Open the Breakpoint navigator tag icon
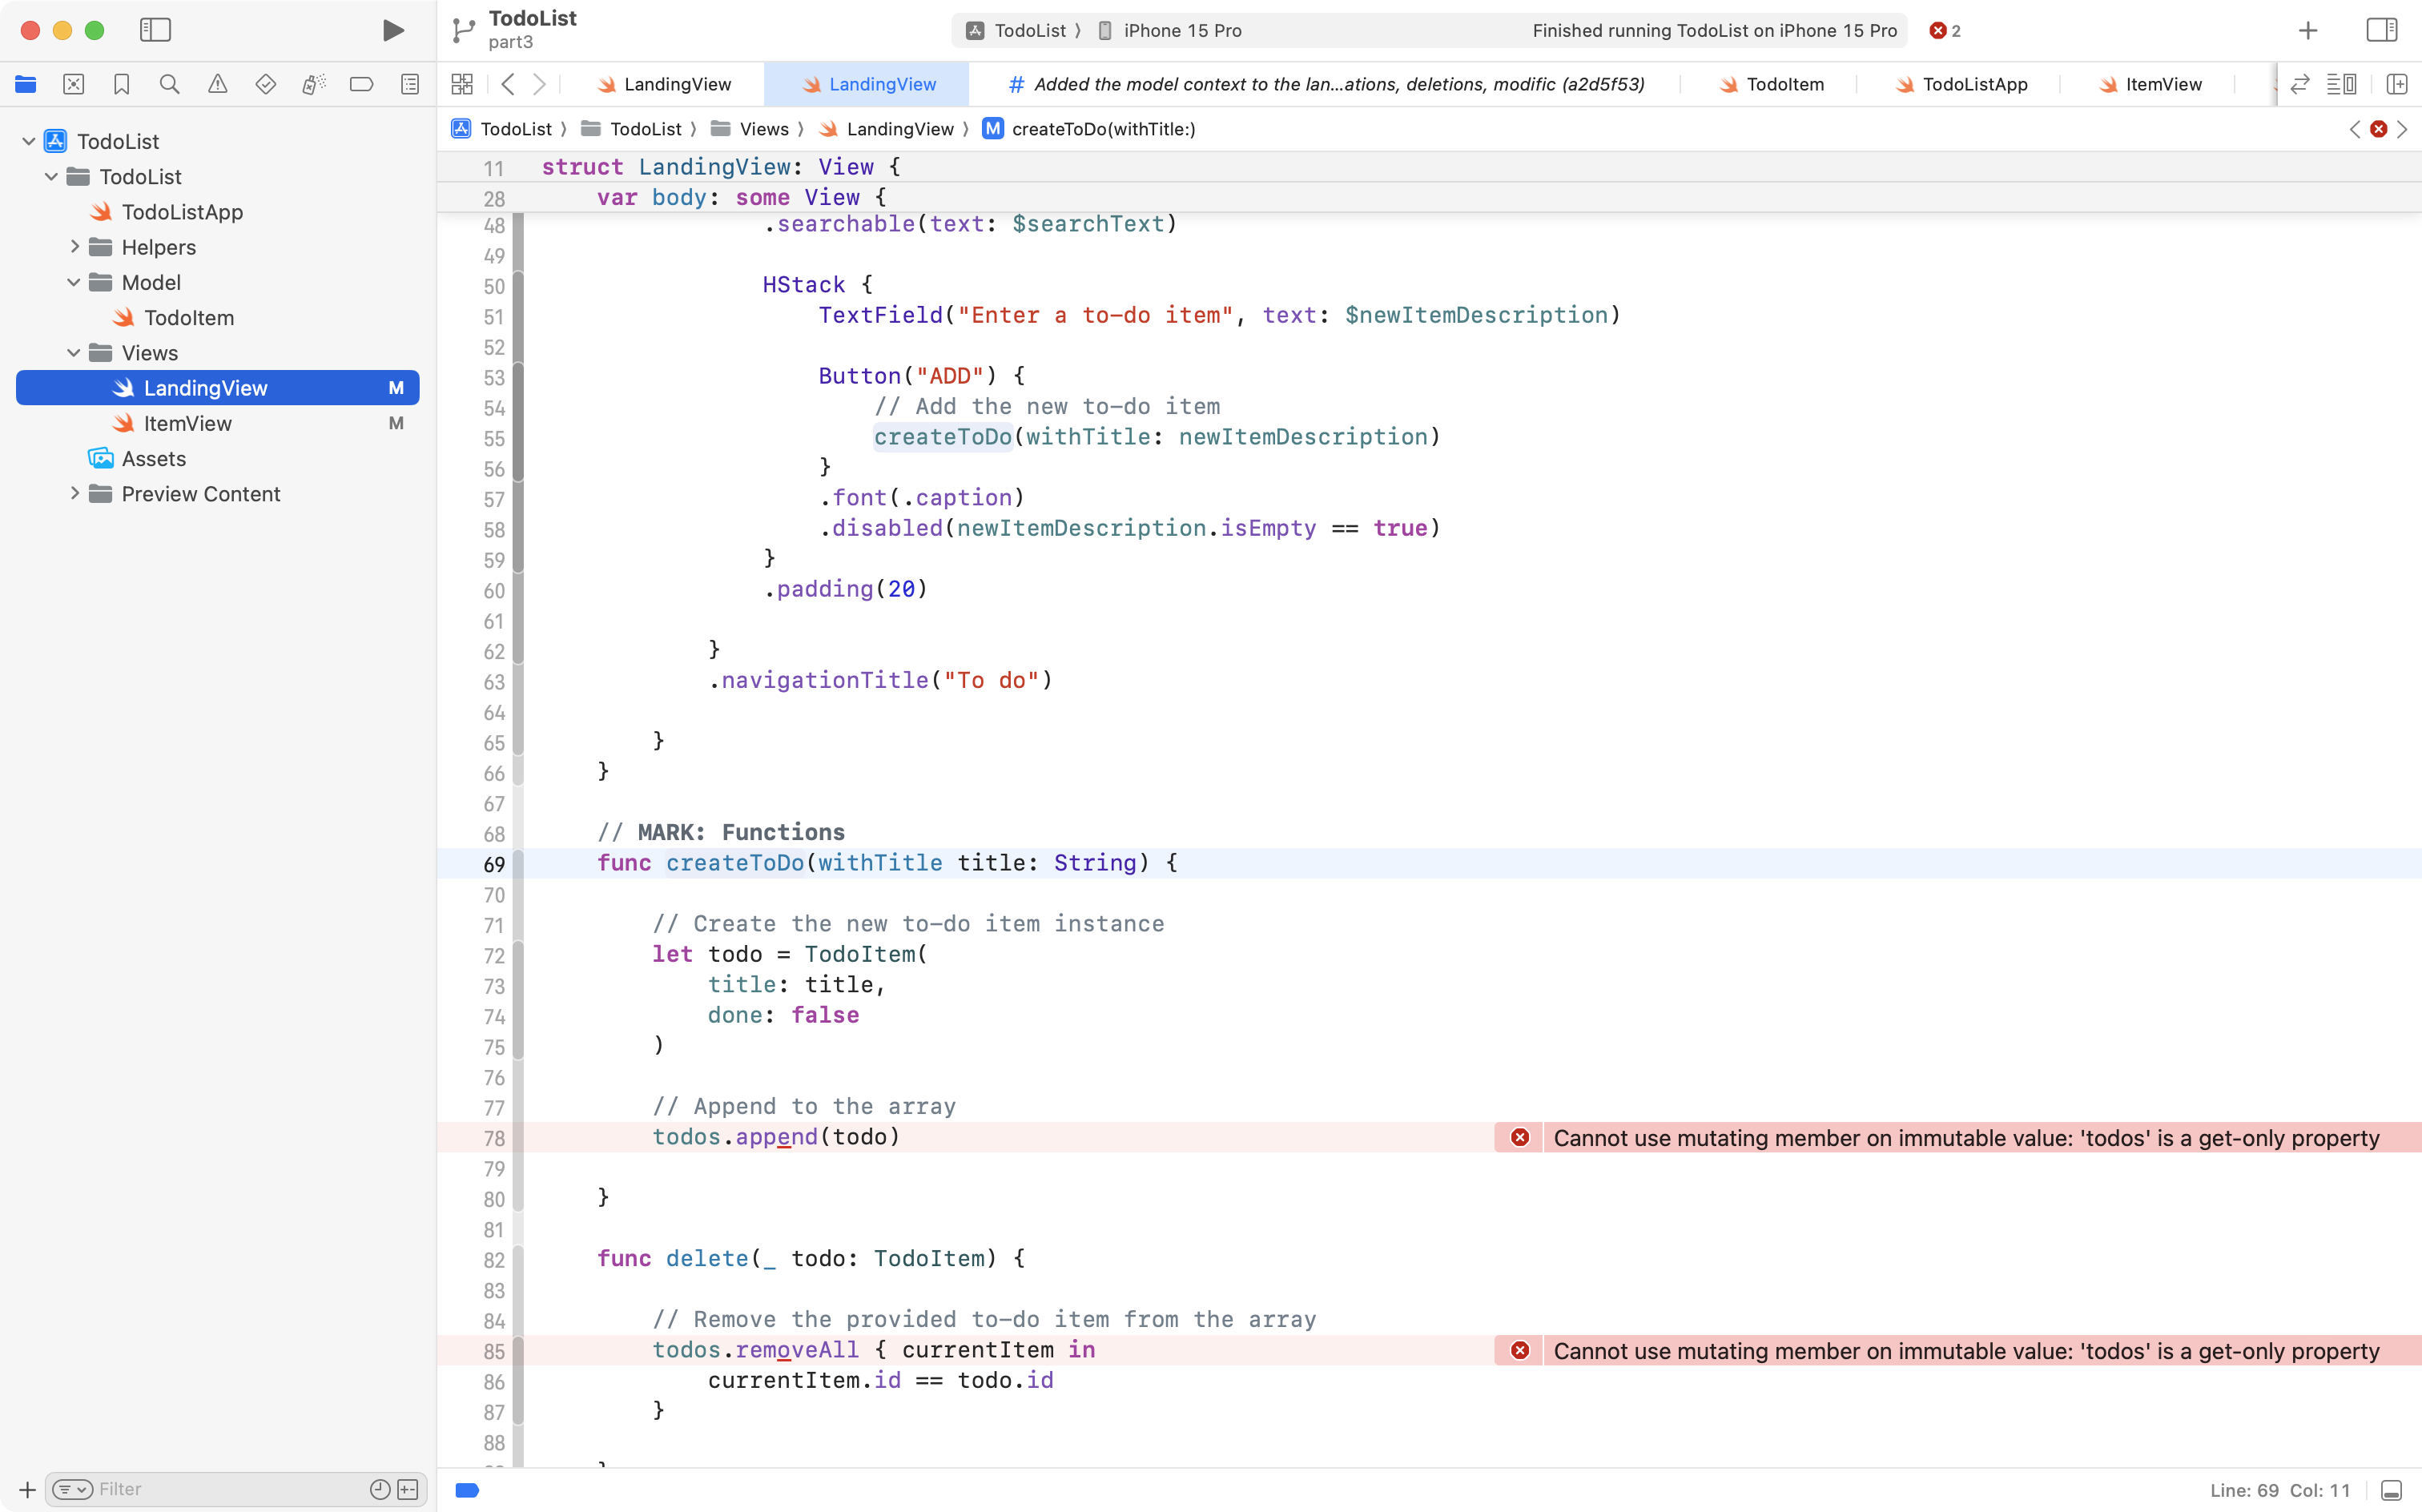Screen dimensions: 2422x1512 click(x=361, y=84)
